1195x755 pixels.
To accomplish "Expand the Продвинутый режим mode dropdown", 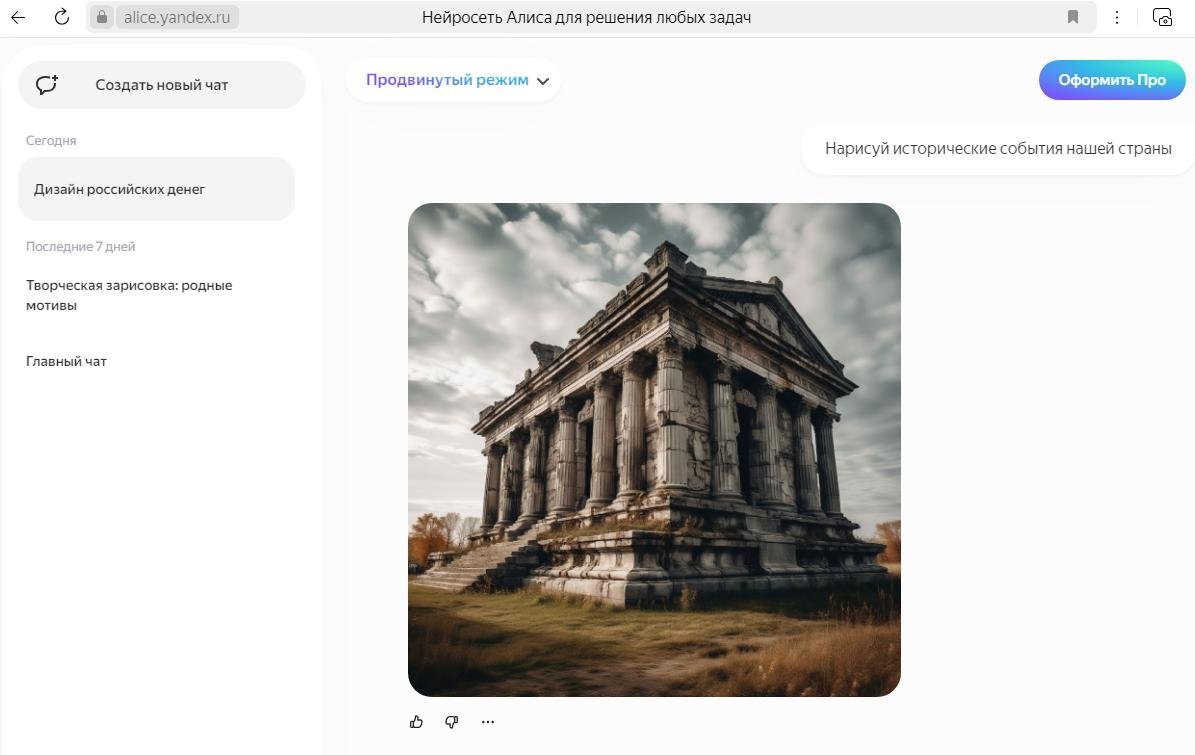I will click(453, 80).
